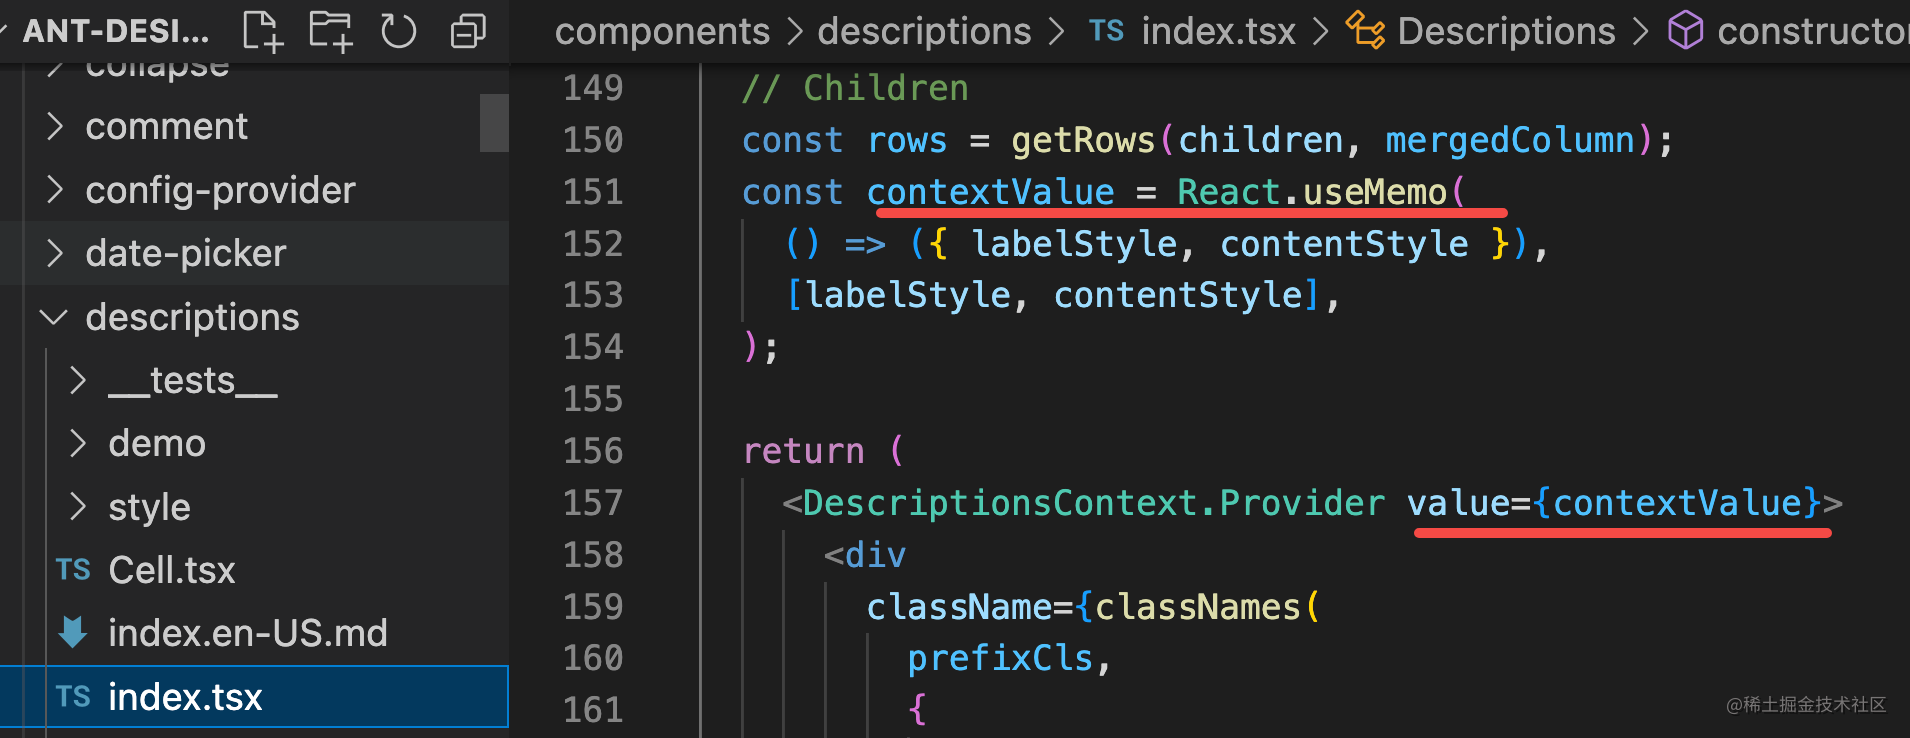Screen dimensions: 1910x738
Task: Expand the demo folder chevron
Action: pos(78,444)
